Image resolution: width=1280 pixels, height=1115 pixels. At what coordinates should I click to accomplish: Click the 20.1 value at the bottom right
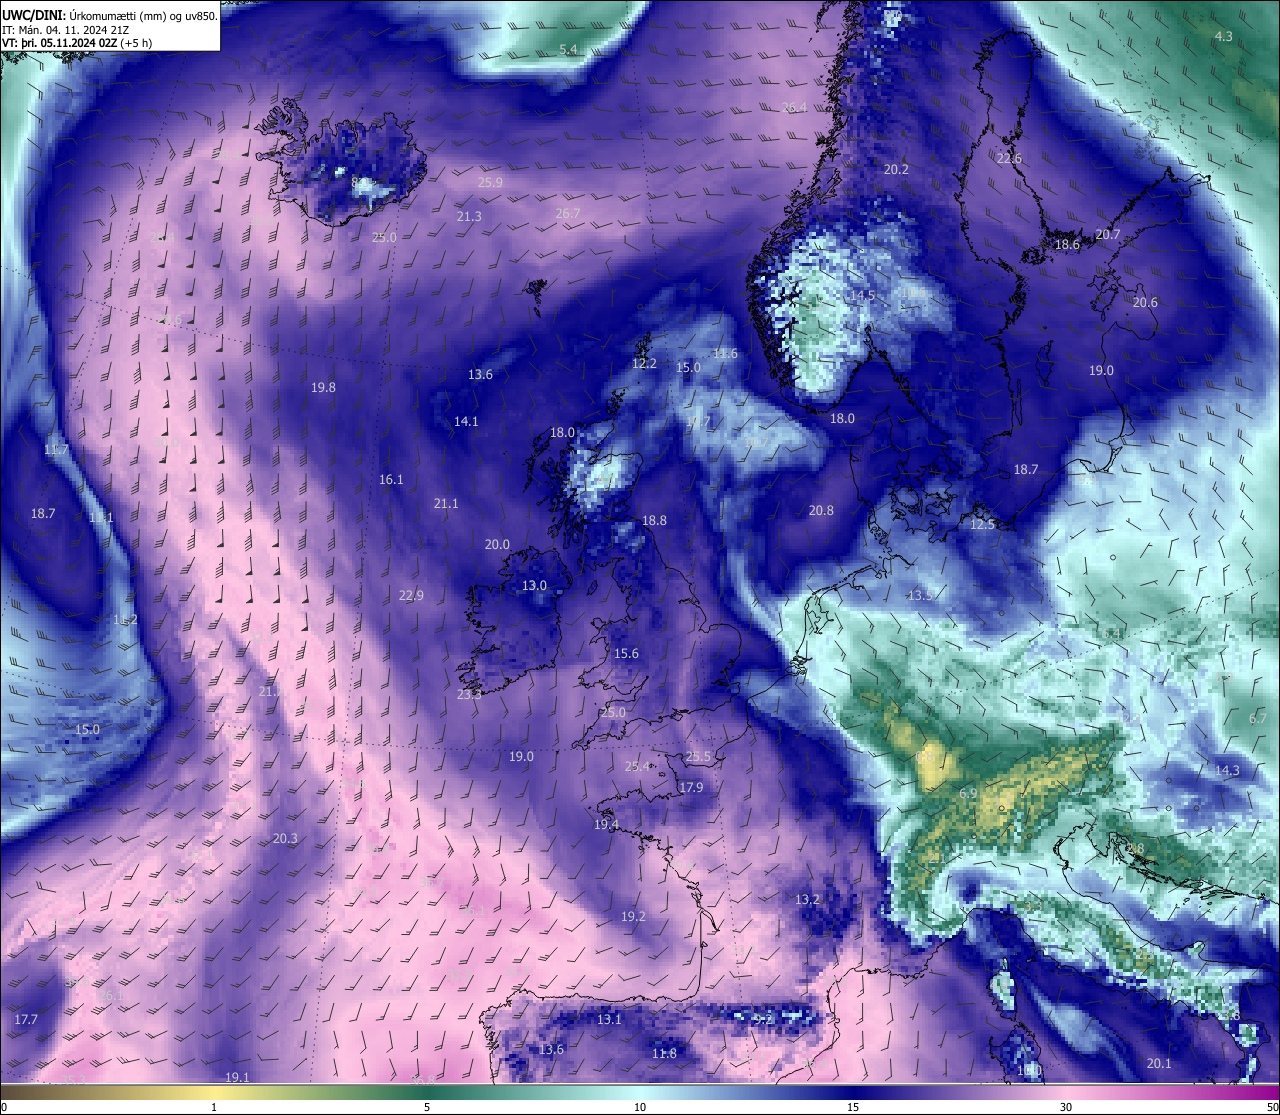1159,1064
